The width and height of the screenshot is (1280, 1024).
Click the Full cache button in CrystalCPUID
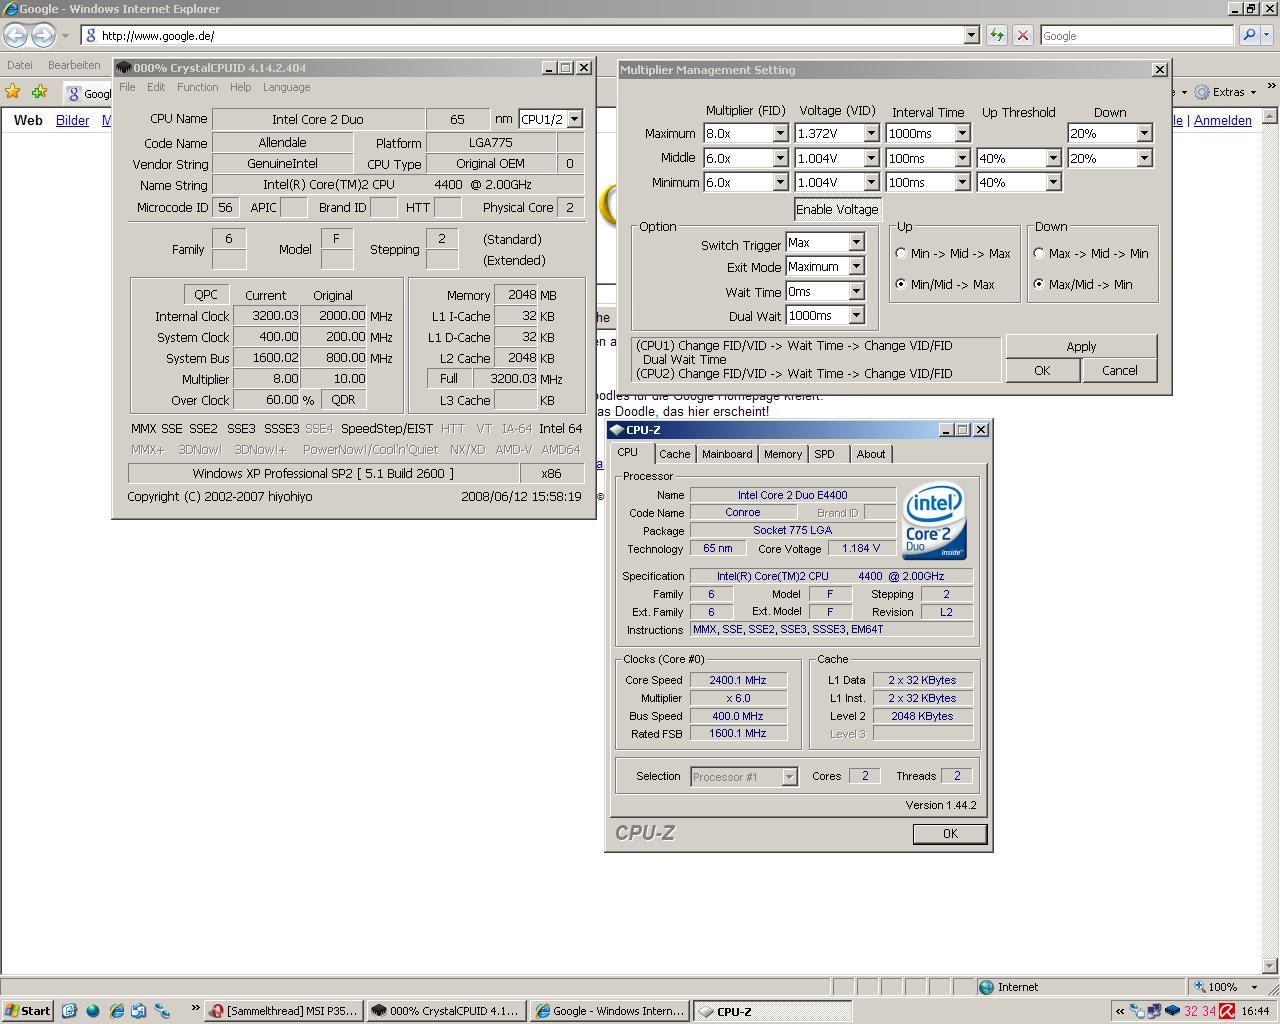[449, 379]
